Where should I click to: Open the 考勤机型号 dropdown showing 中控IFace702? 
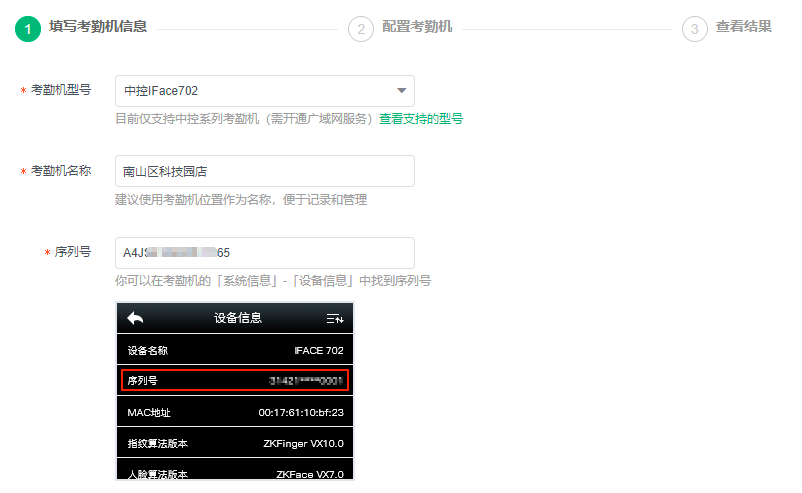(265, 91)
